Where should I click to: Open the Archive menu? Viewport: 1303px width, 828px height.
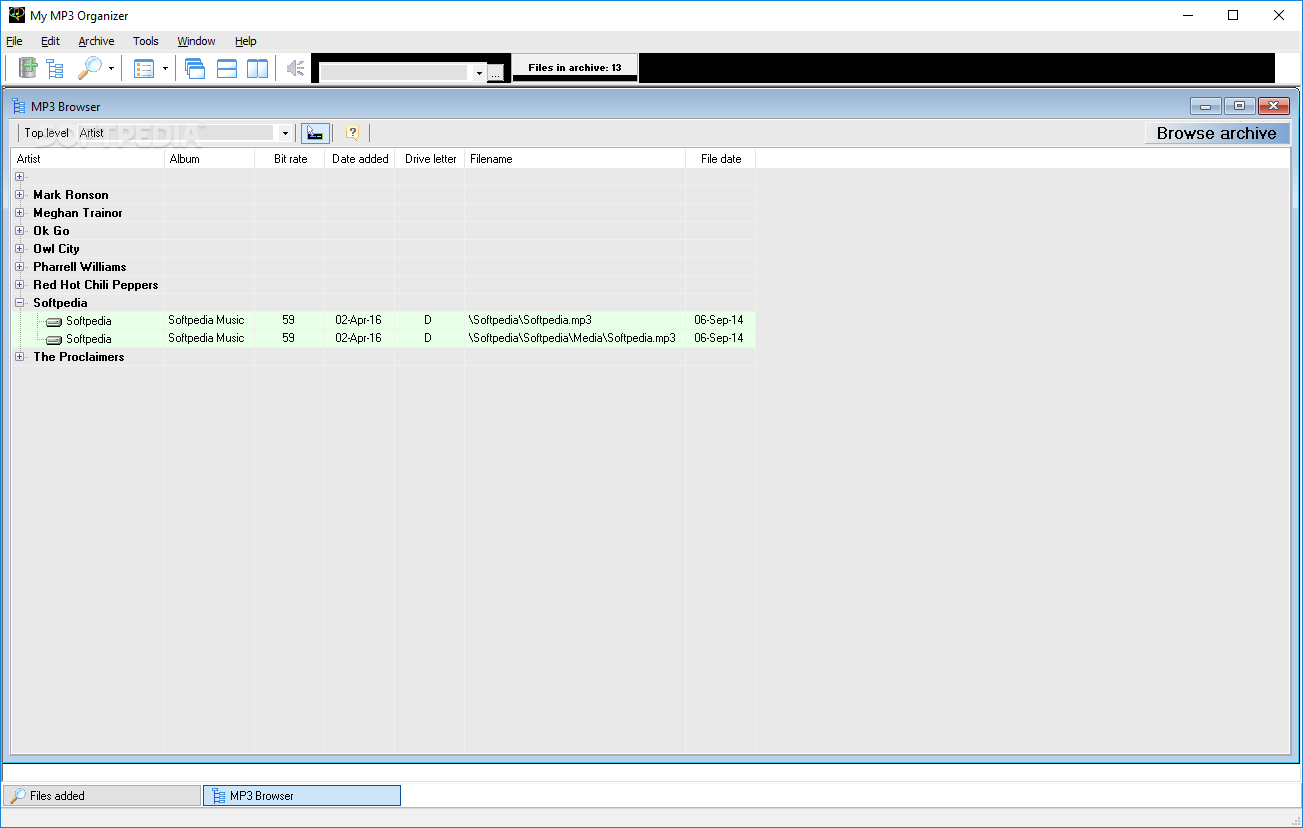tap(96, 41)
